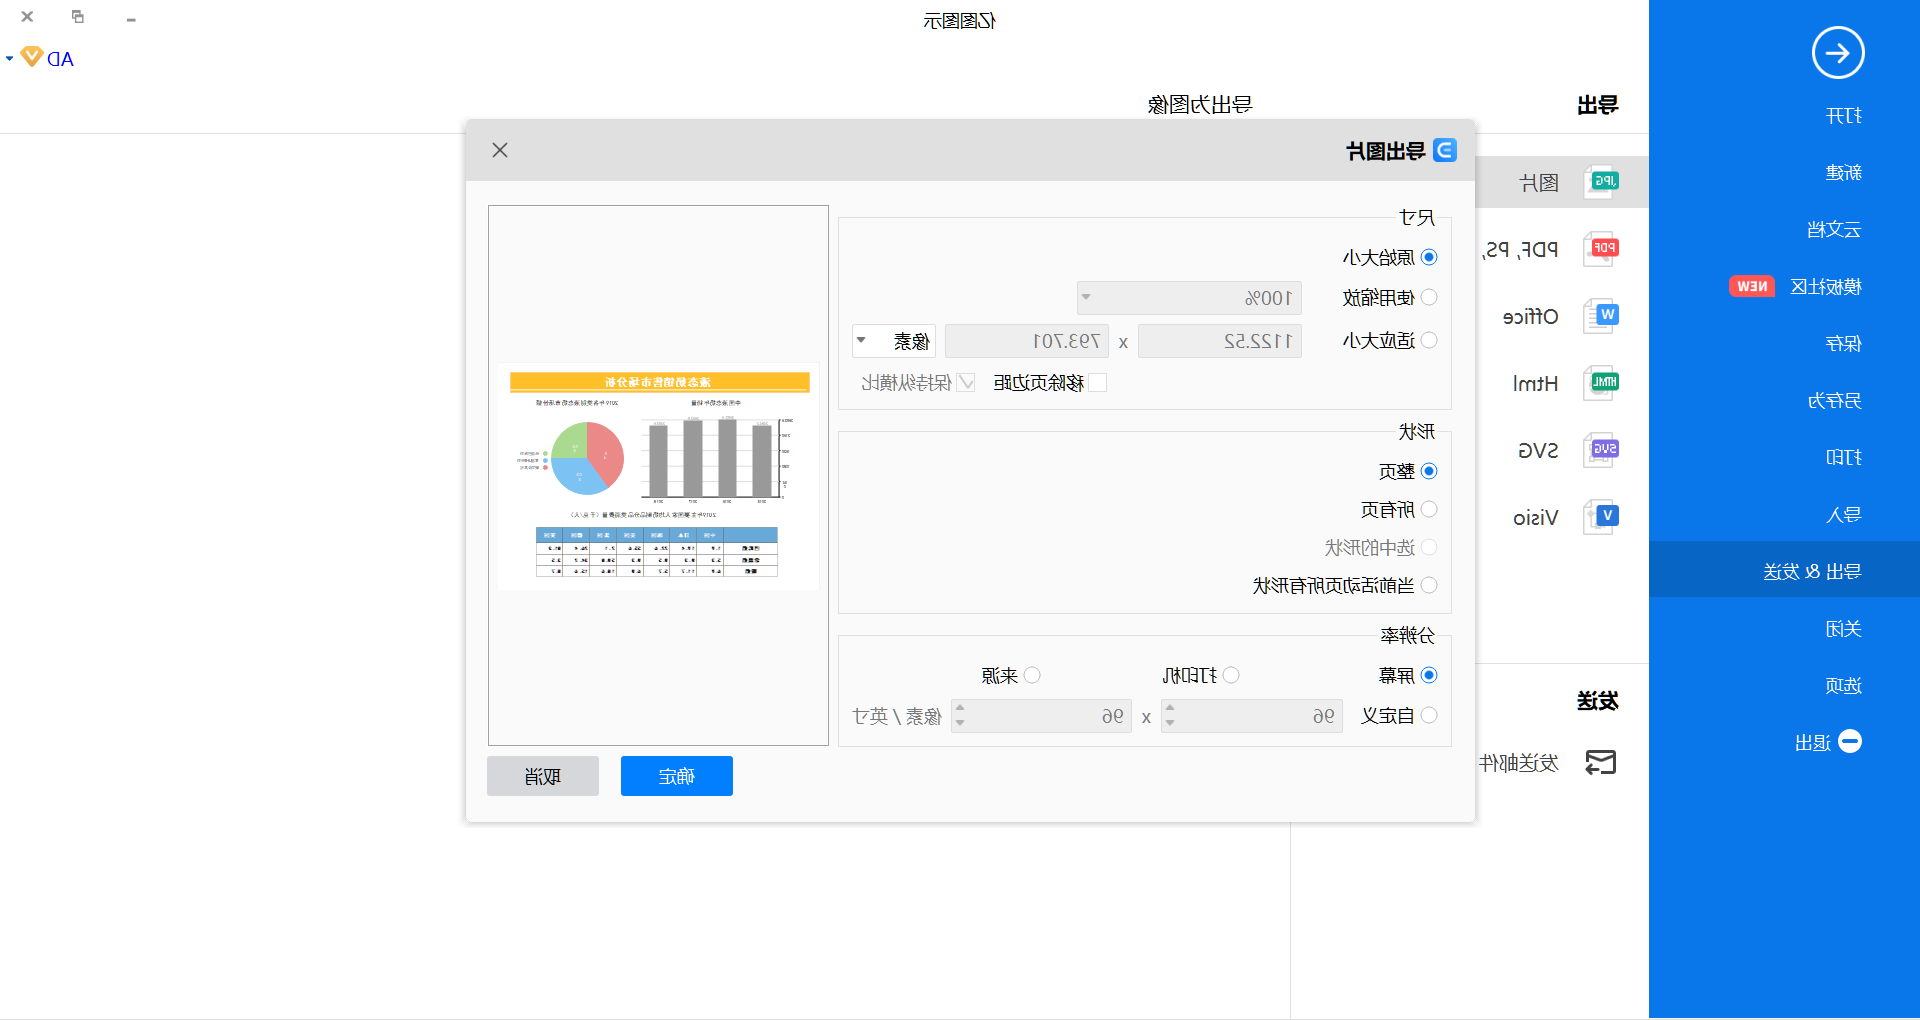Select the JPG 图片 export icon
Screen dimensions: 1920x1020
[x=1602, y=182]
